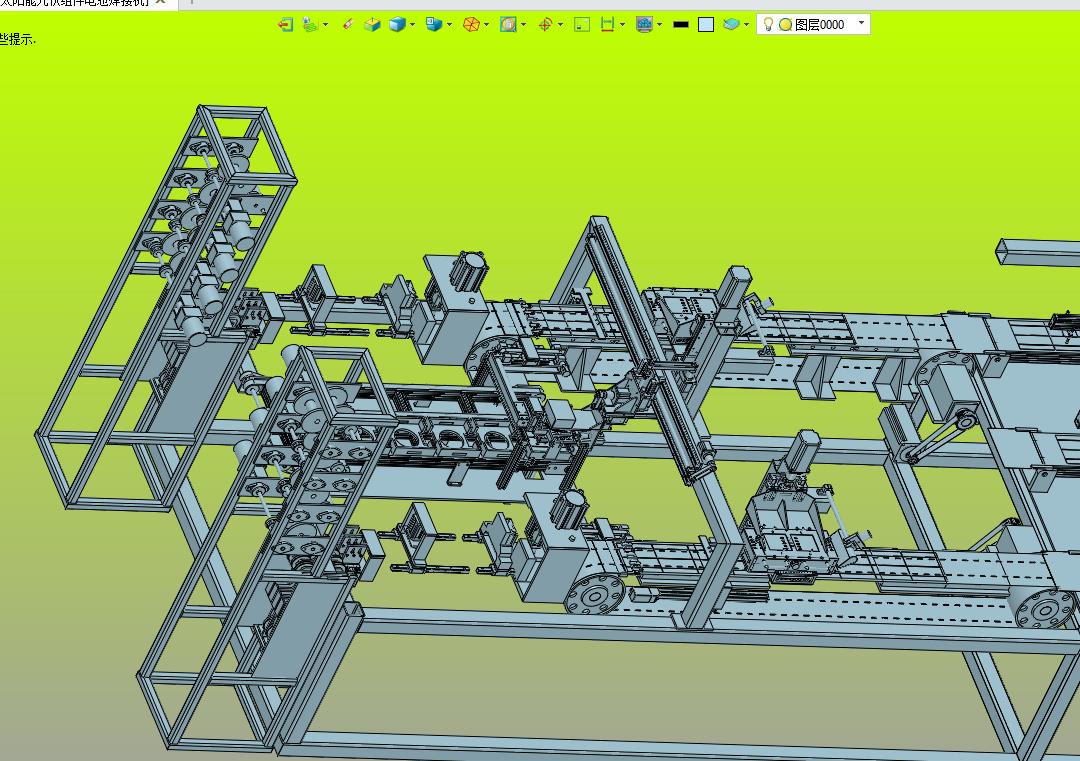This screenshot has height=761, width=1080.
Task: Click the black line color swatch
Action: coord(681,25)
